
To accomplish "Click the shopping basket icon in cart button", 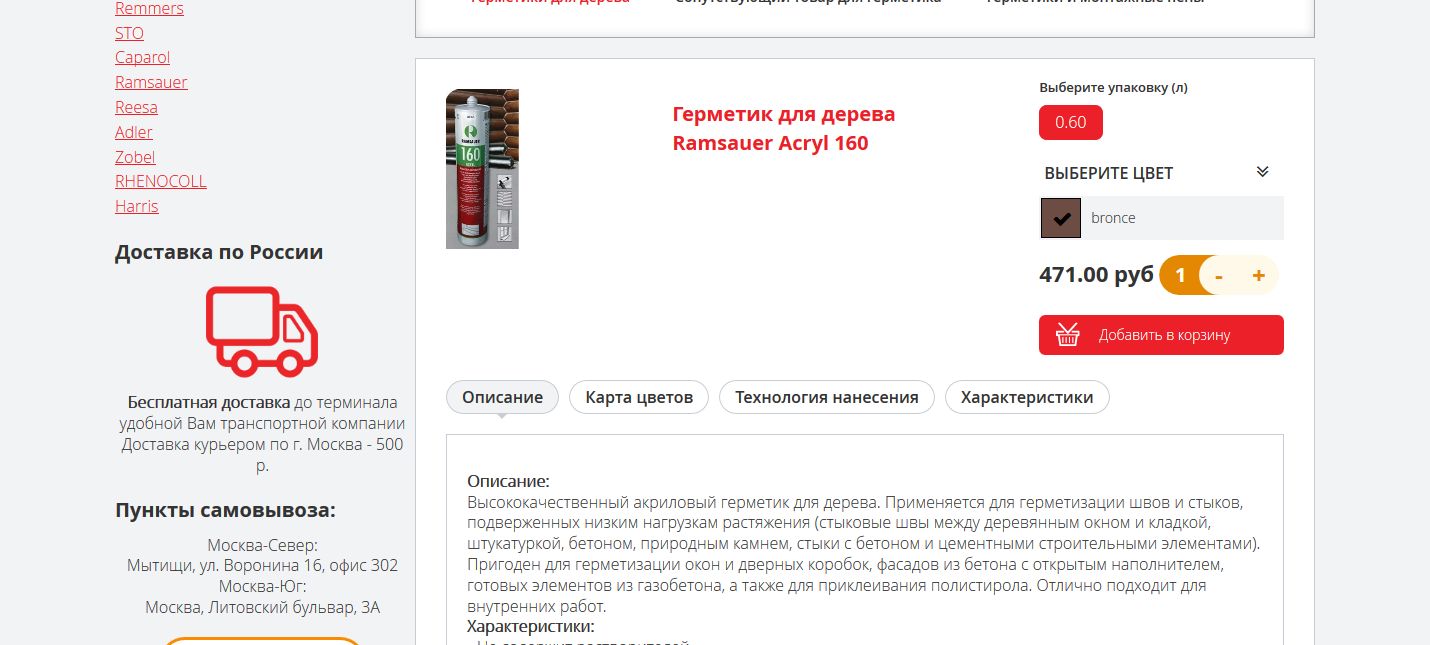I will 1068,335.
